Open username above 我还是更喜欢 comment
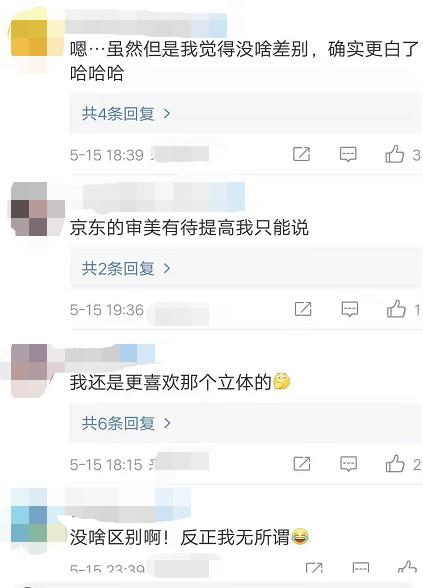The height and width of the screenshot is (588, 423). pyautogui.click(x=112, y=355)
